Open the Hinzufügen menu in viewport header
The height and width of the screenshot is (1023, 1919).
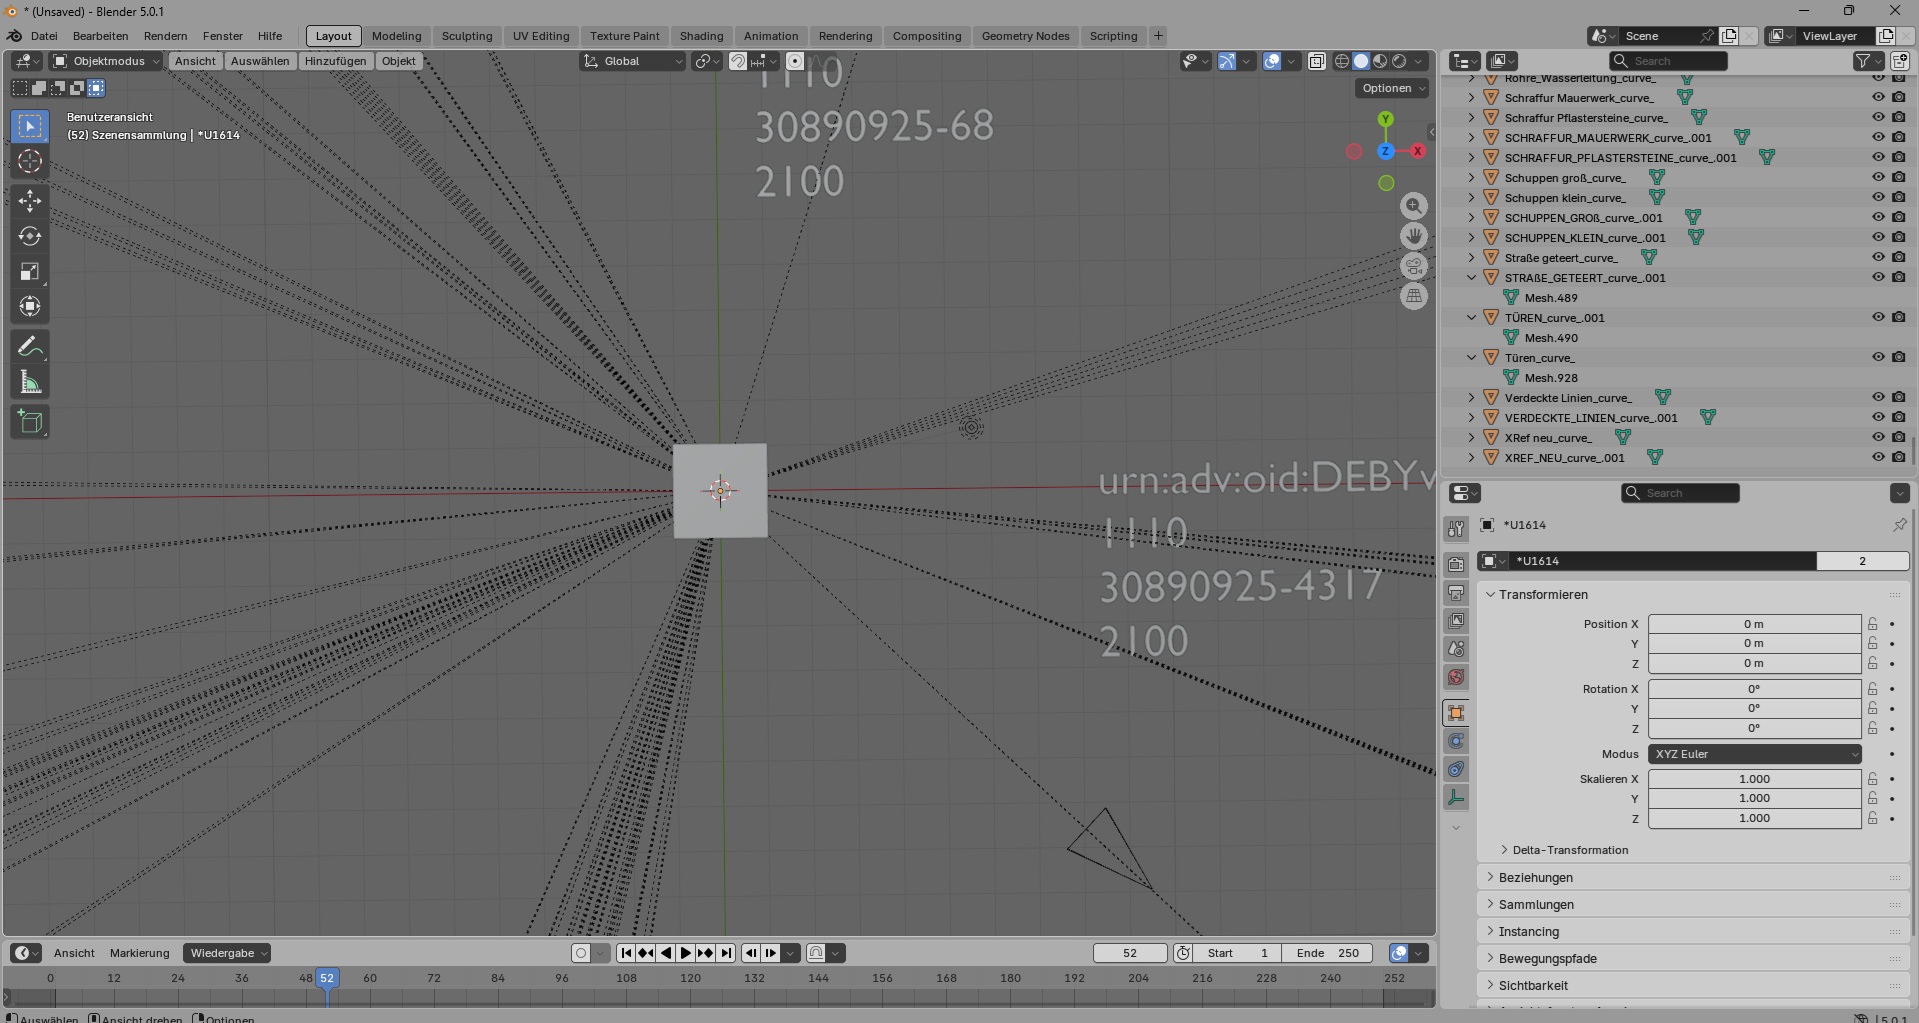coord(335,61)
